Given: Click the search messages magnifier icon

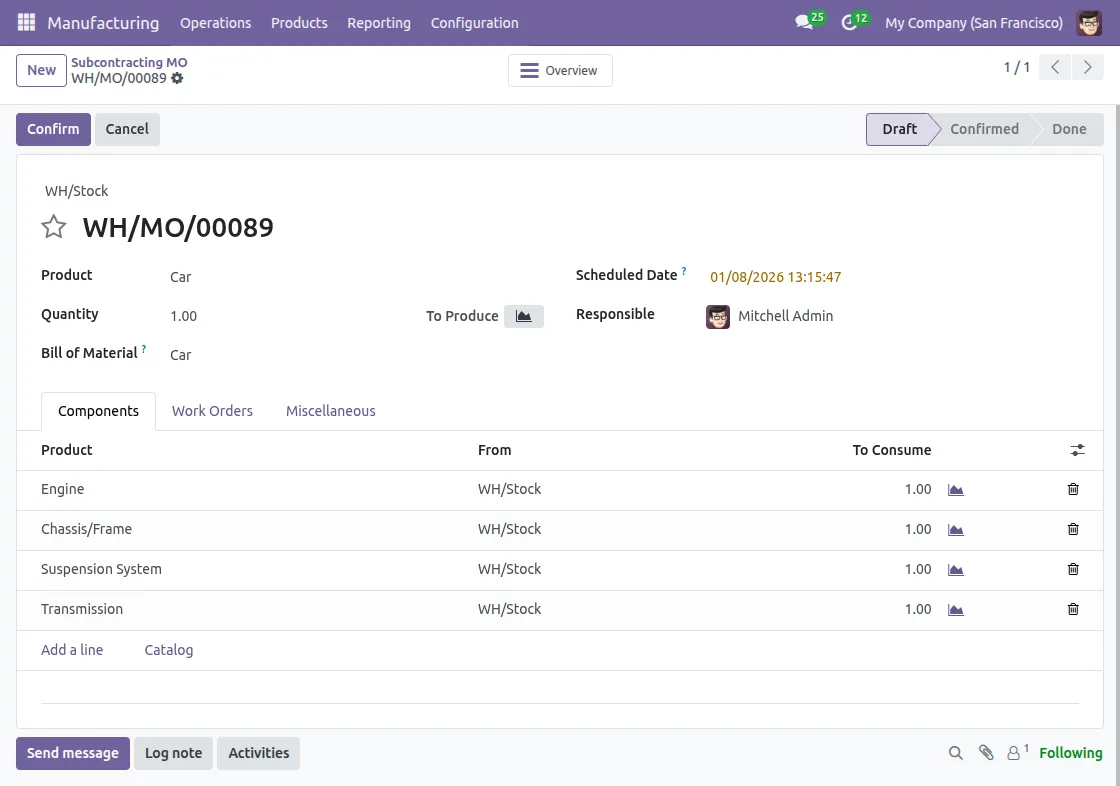Looking at the screenshot, I should click(956, 753).
